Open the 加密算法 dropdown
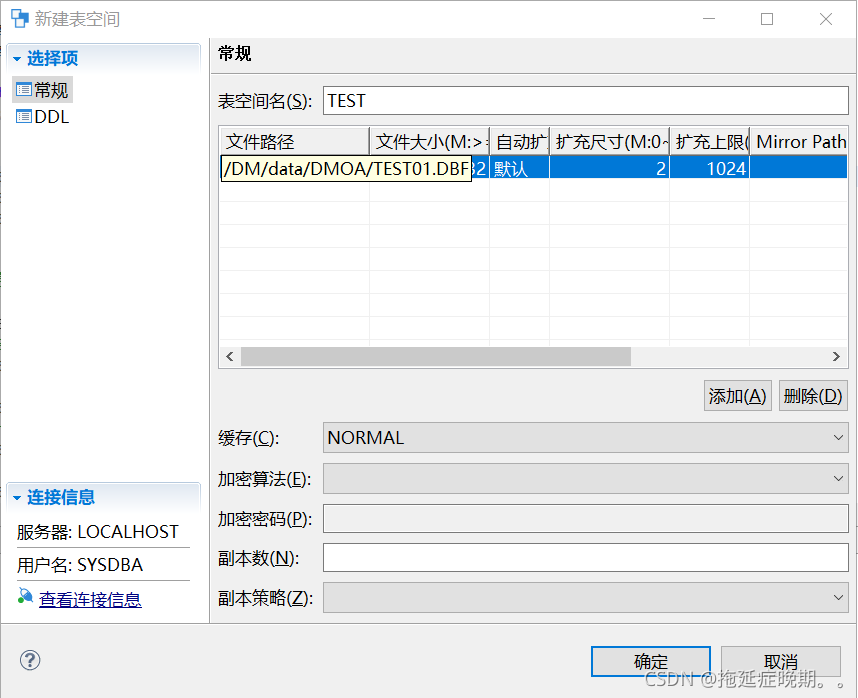 tap(585, 479)
